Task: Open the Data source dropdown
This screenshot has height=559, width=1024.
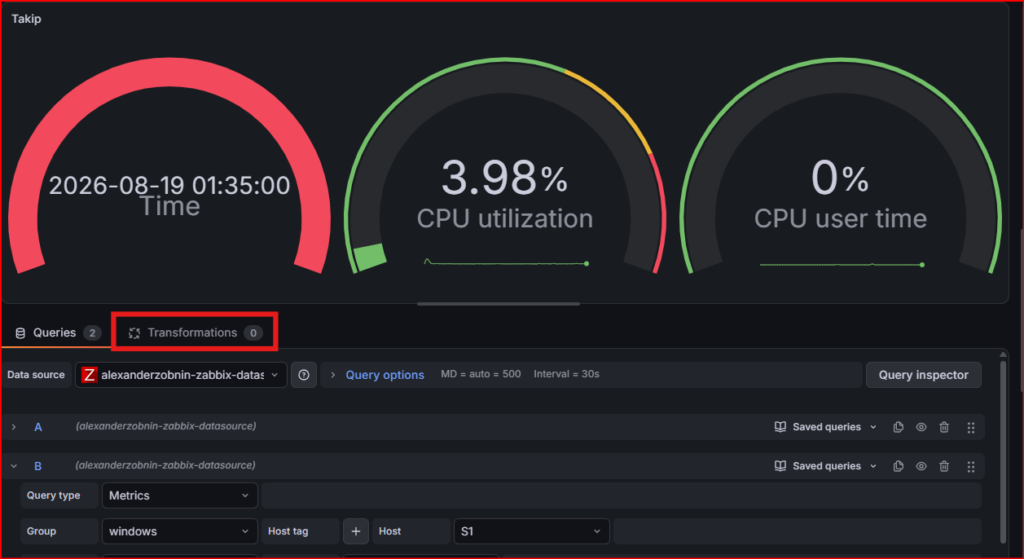Action: 181,375
